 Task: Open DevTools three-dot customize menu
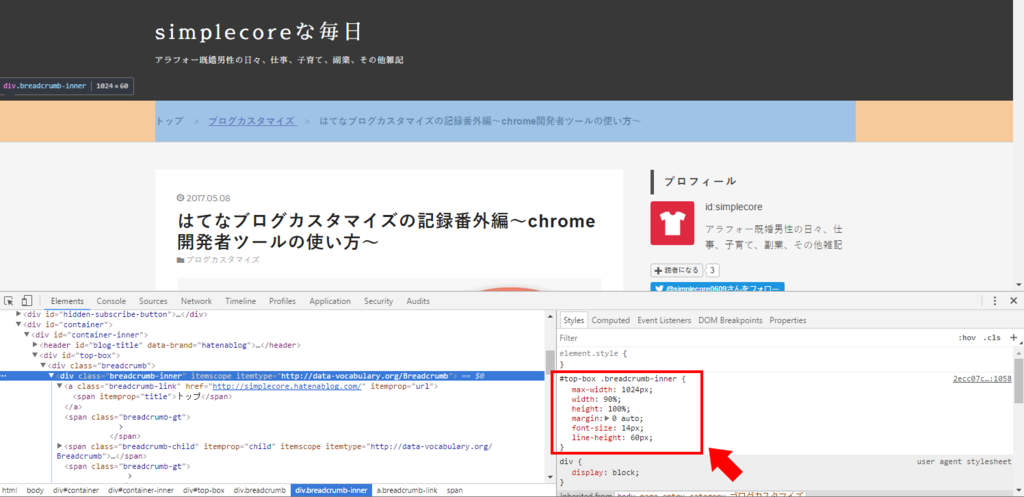pos(995,301)
